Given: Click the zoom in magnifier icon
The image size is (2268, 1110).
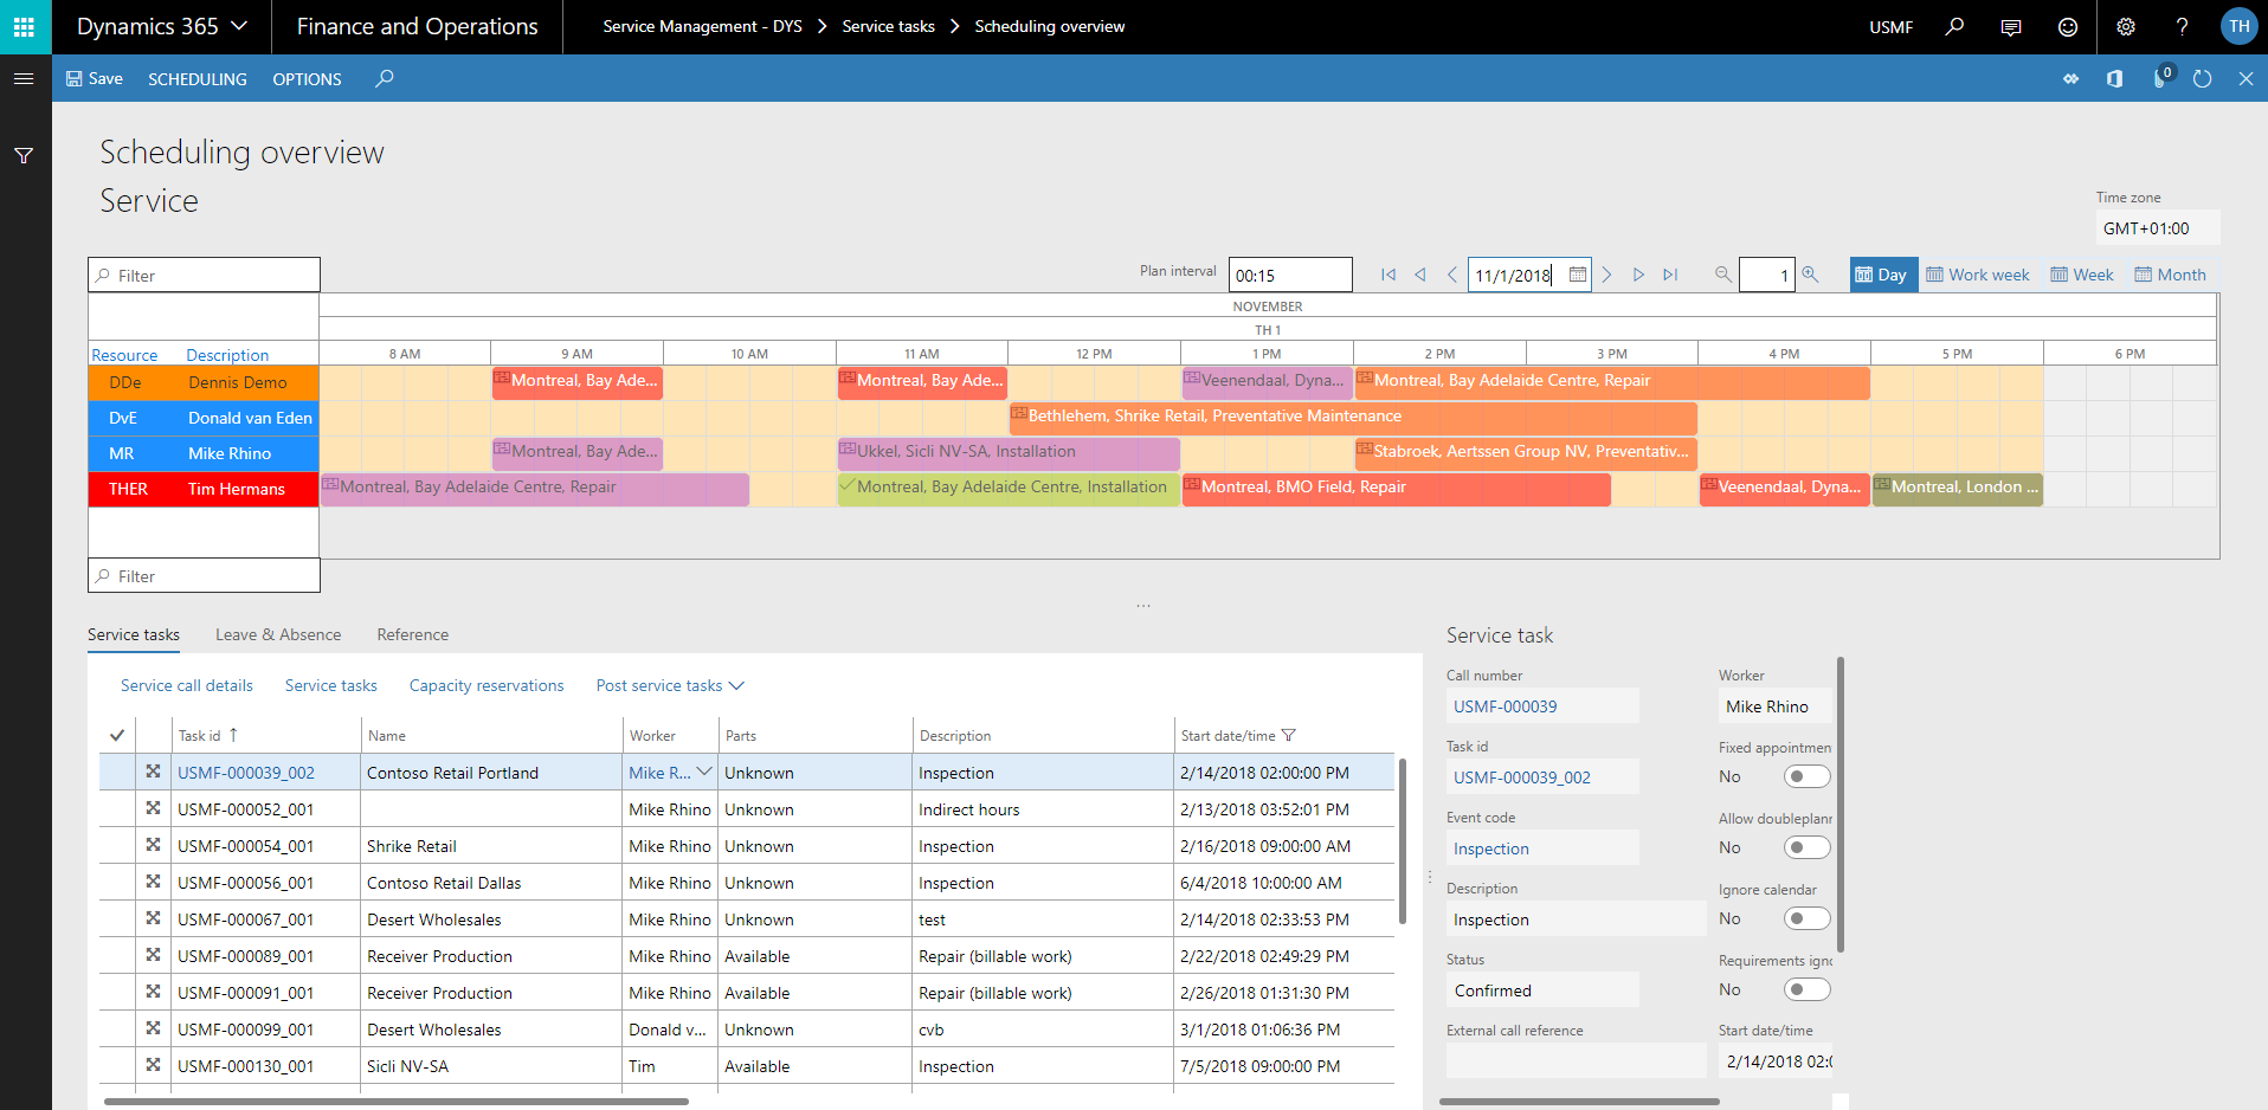Looking at the screenshot, I should pos(1810,275).
